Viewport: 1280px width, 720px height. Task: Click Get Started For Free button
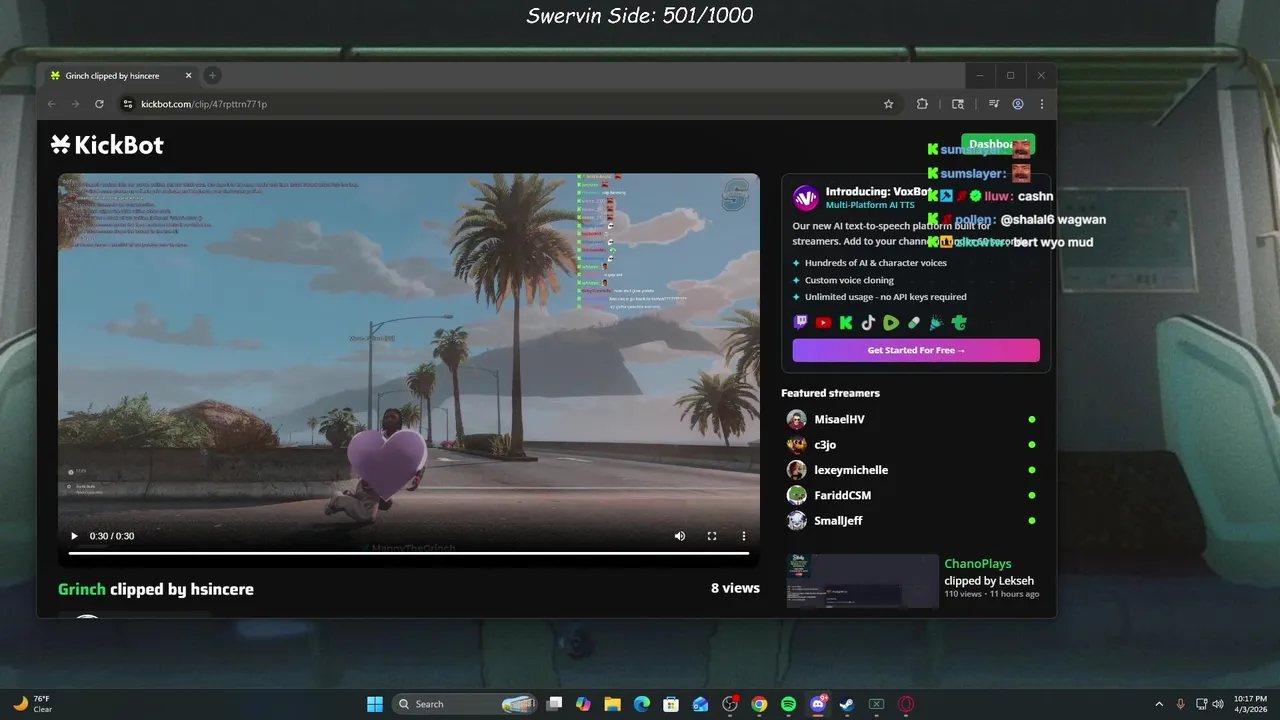[x=916, y=350]
